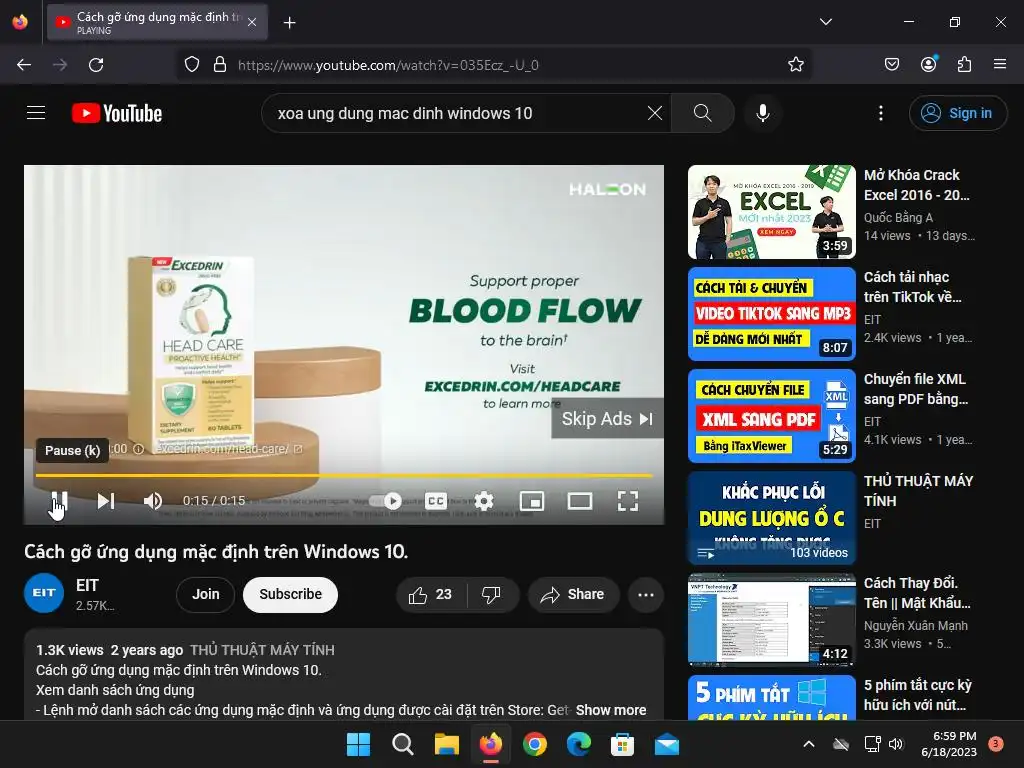Pause the video with the pause button
Image resolution: width=1024 pixels, height=768 pixels.
[x=59, y=502]
